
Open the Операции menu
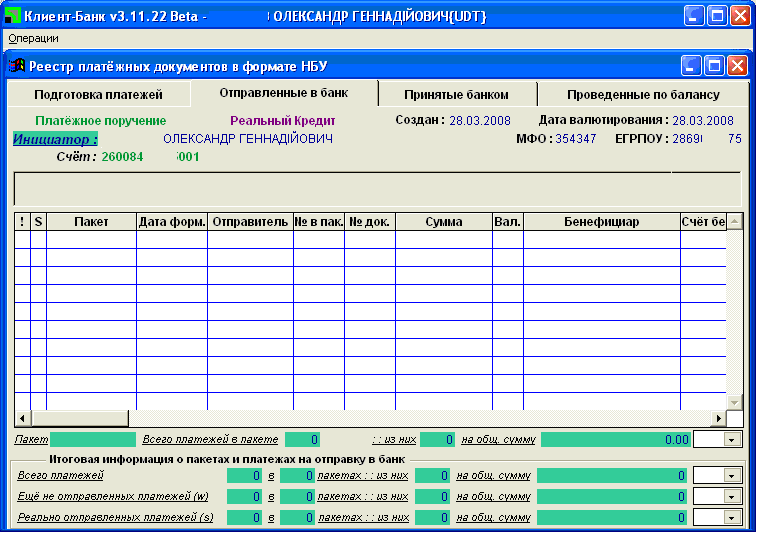33,38
